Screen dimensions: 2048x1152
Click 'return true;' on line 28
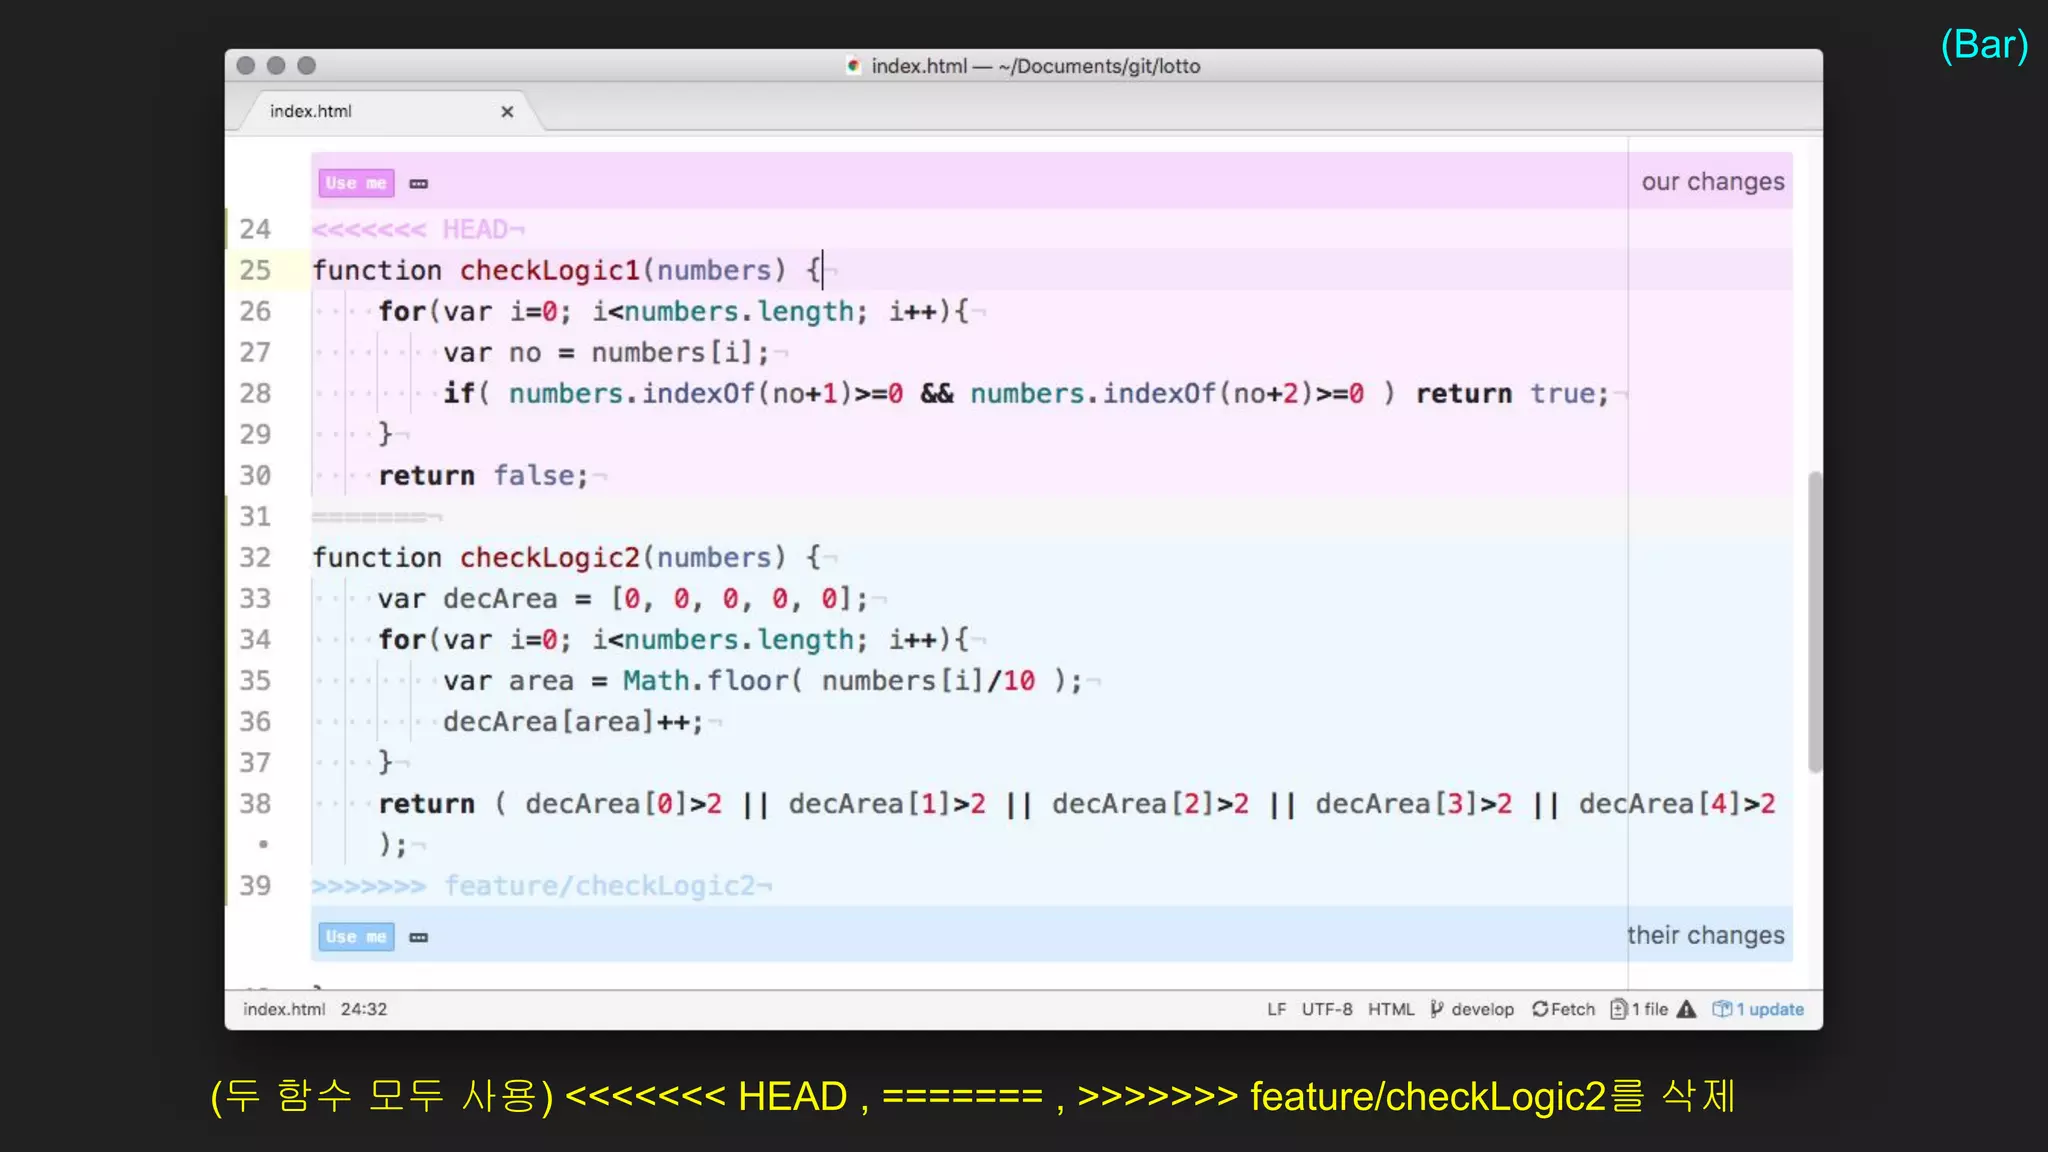[x=1512, y=393]
